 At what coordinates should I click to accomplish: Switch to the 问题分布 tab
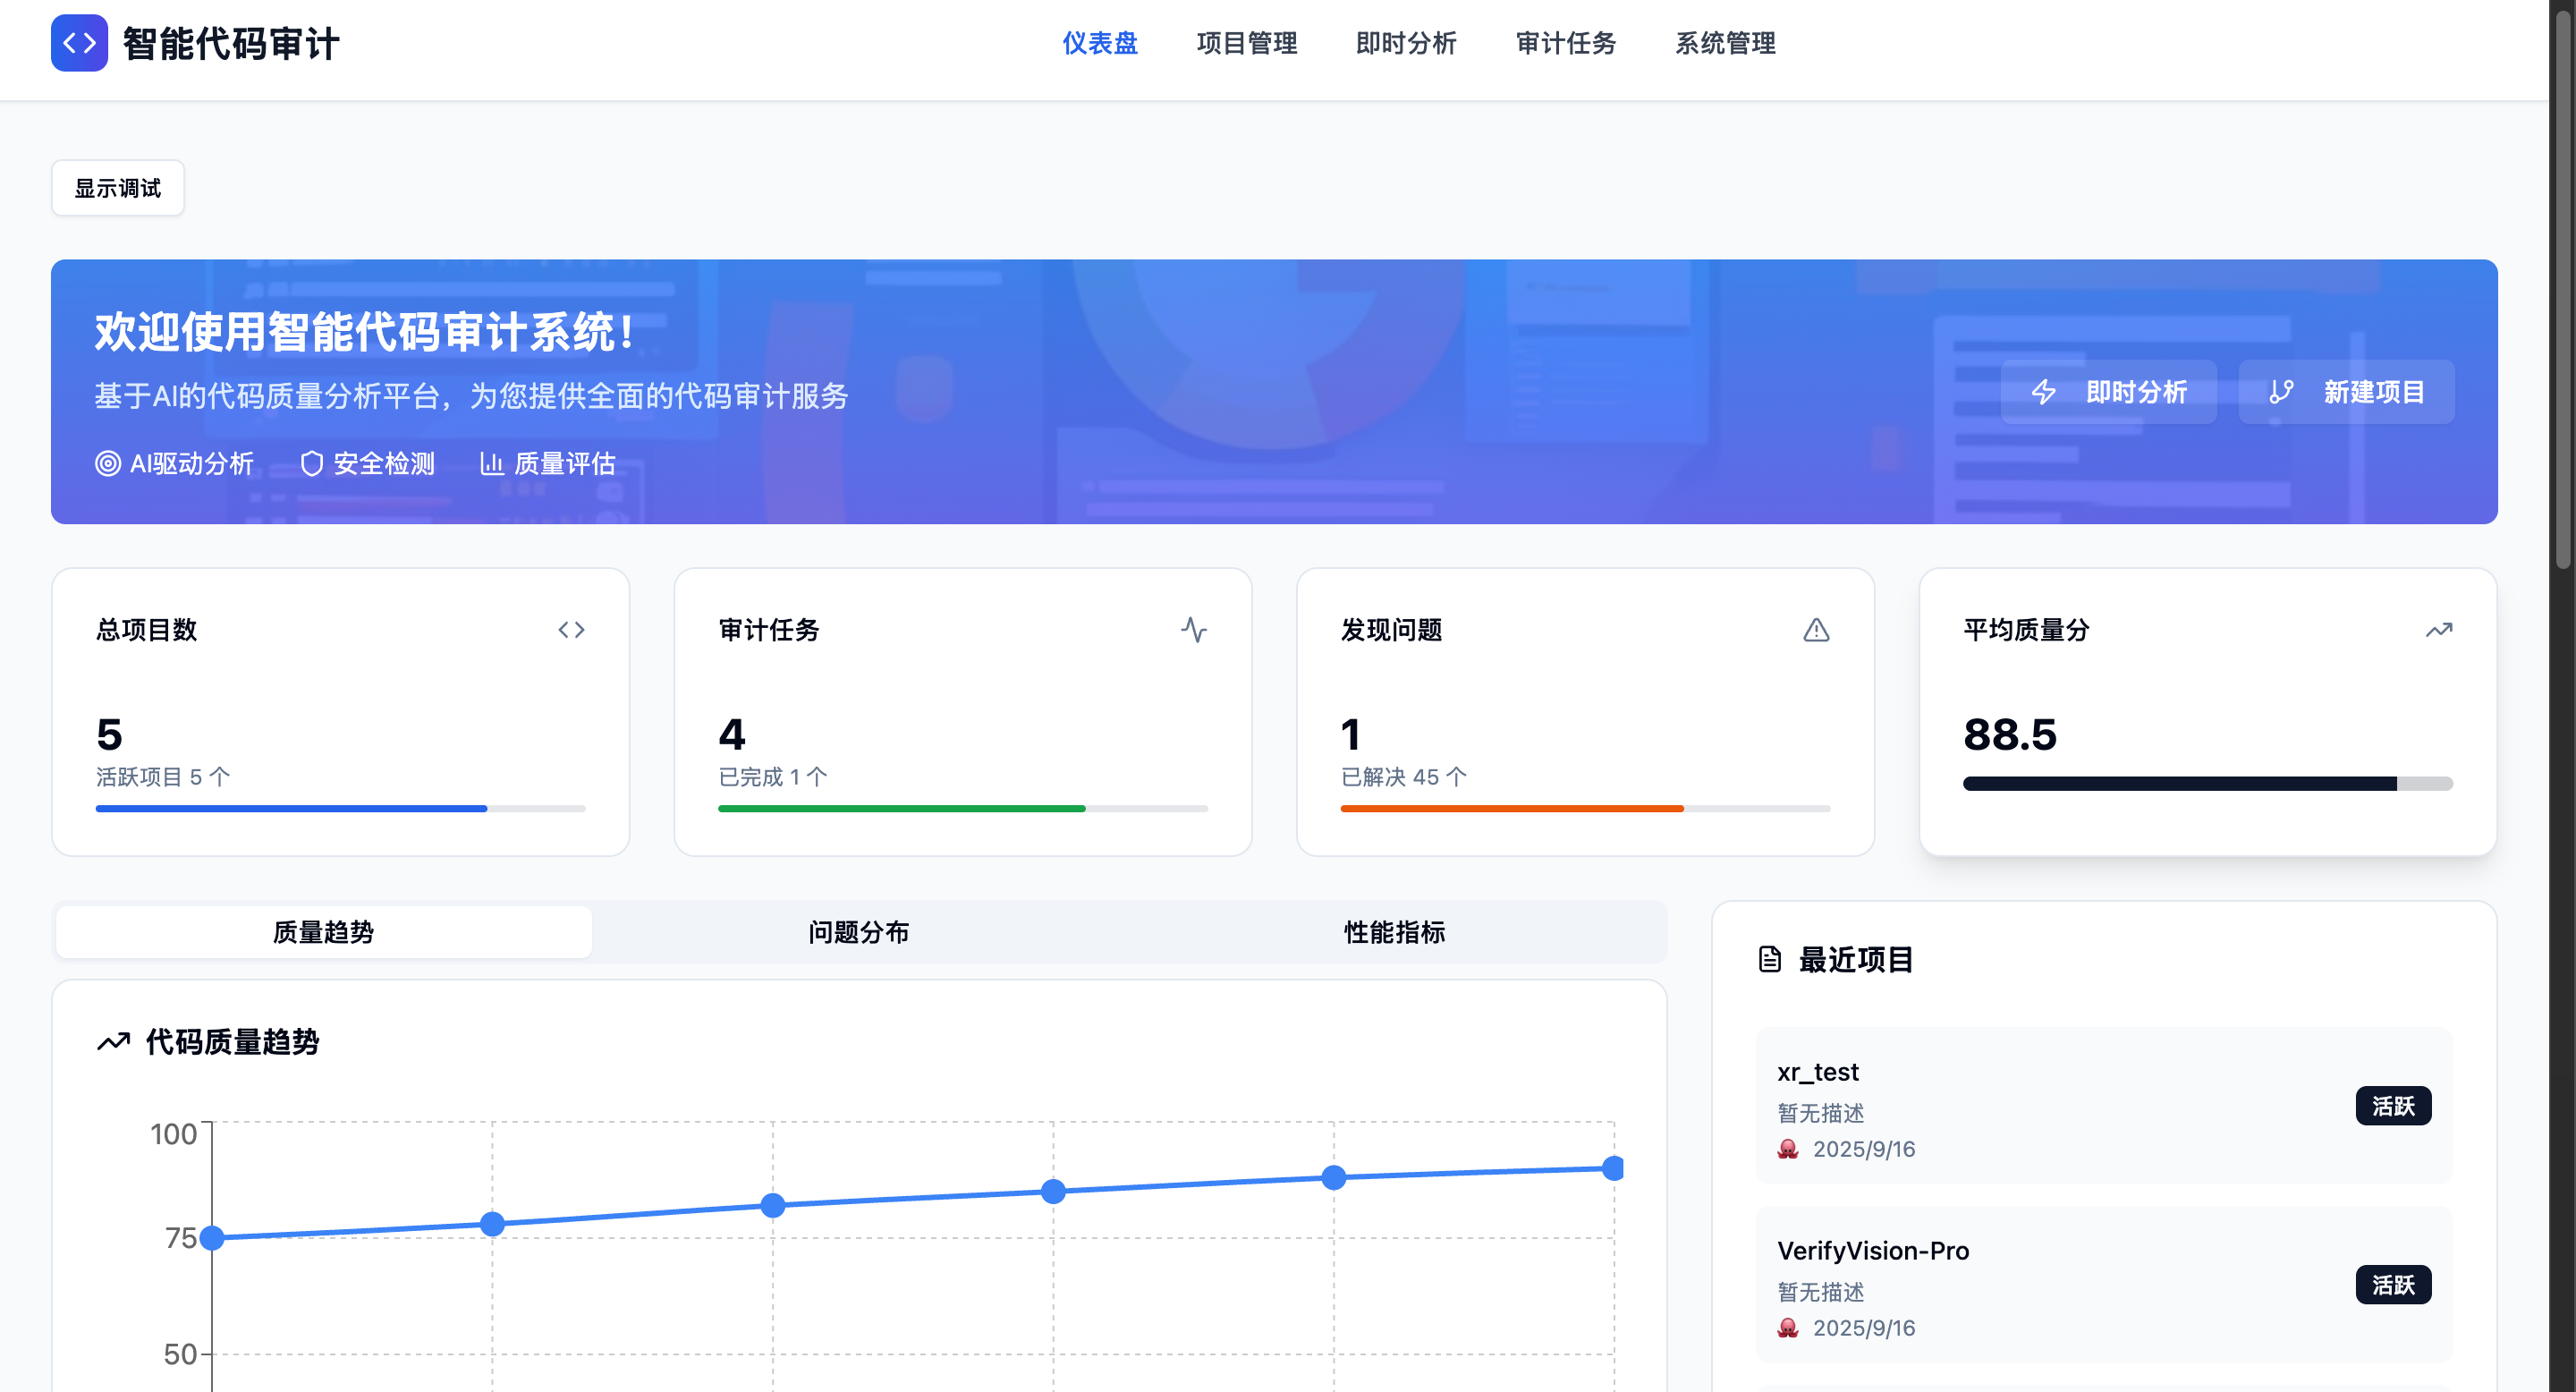[859, 931]
